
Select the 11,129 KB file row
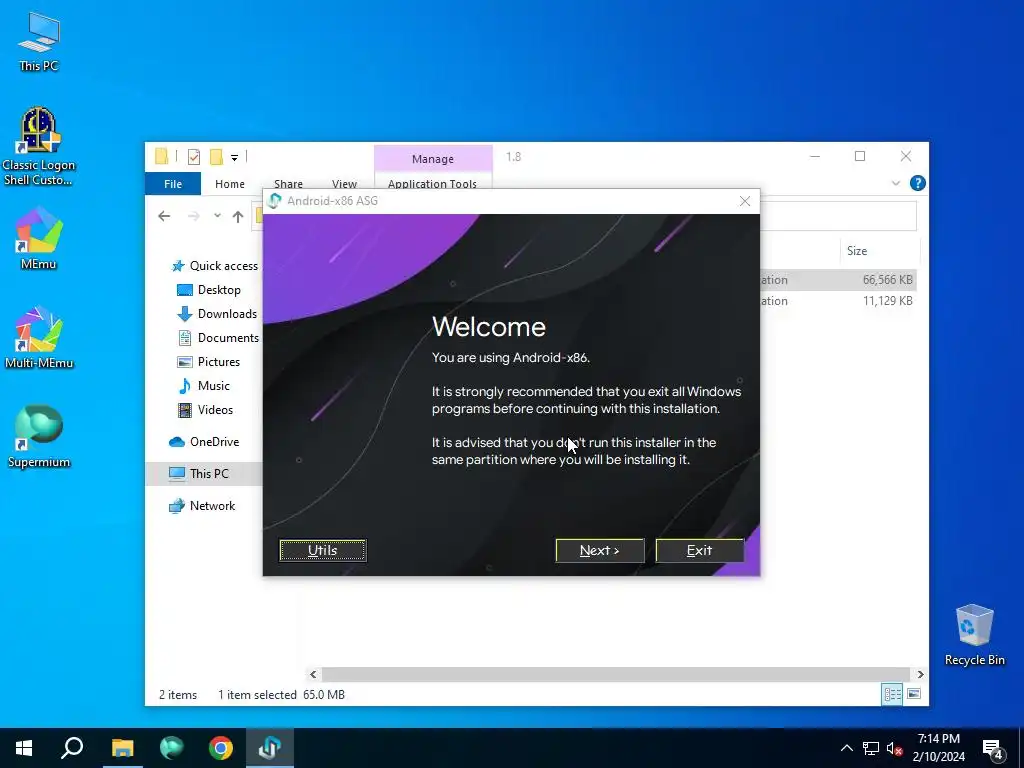pos(838,301)
